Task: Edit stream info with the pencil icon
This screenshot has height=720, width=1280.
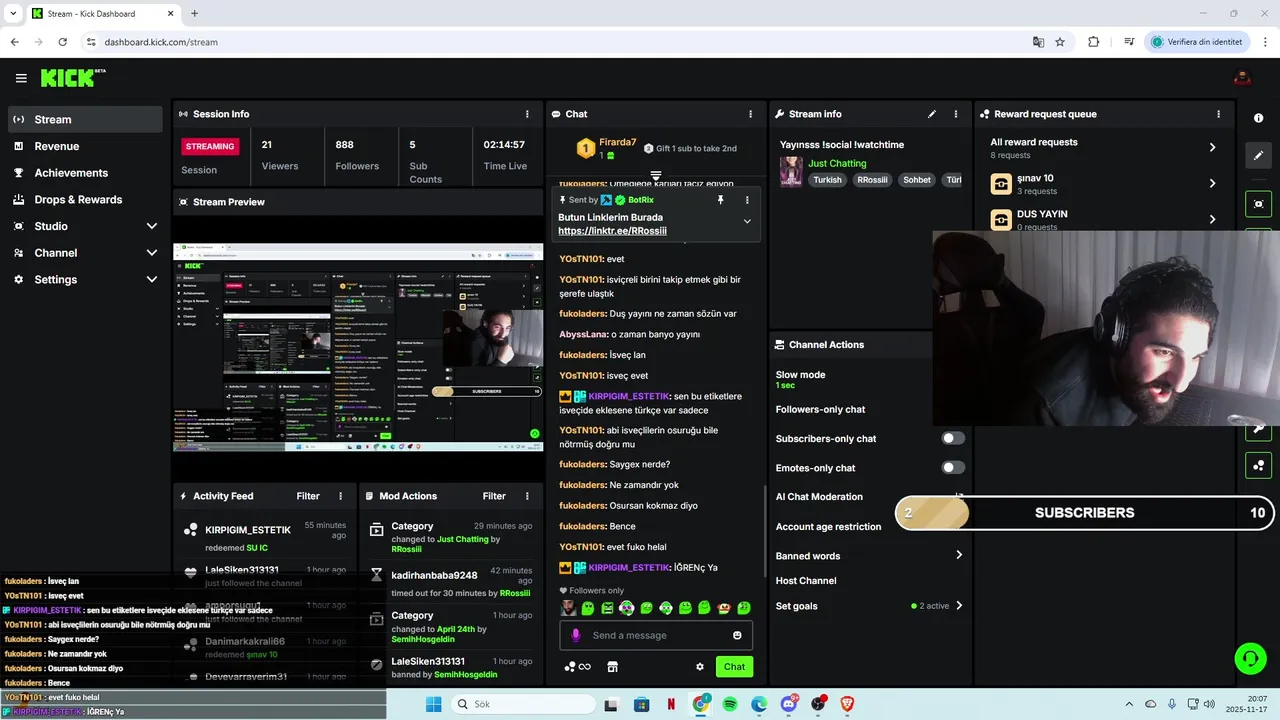Action: 932,114
